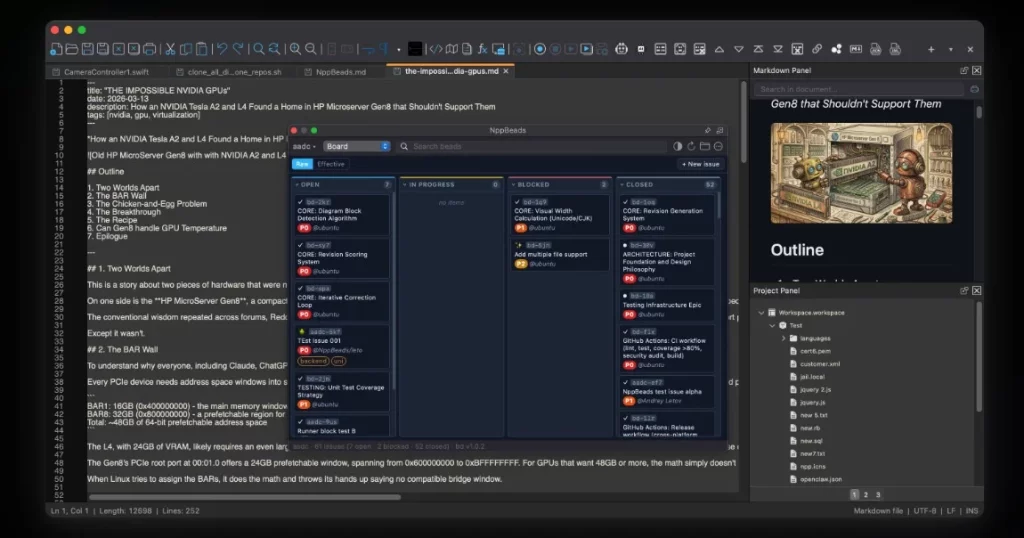1024x538 pixels.
Task: Click the Paste clipboard icon
Action: [x=202, y=49]
